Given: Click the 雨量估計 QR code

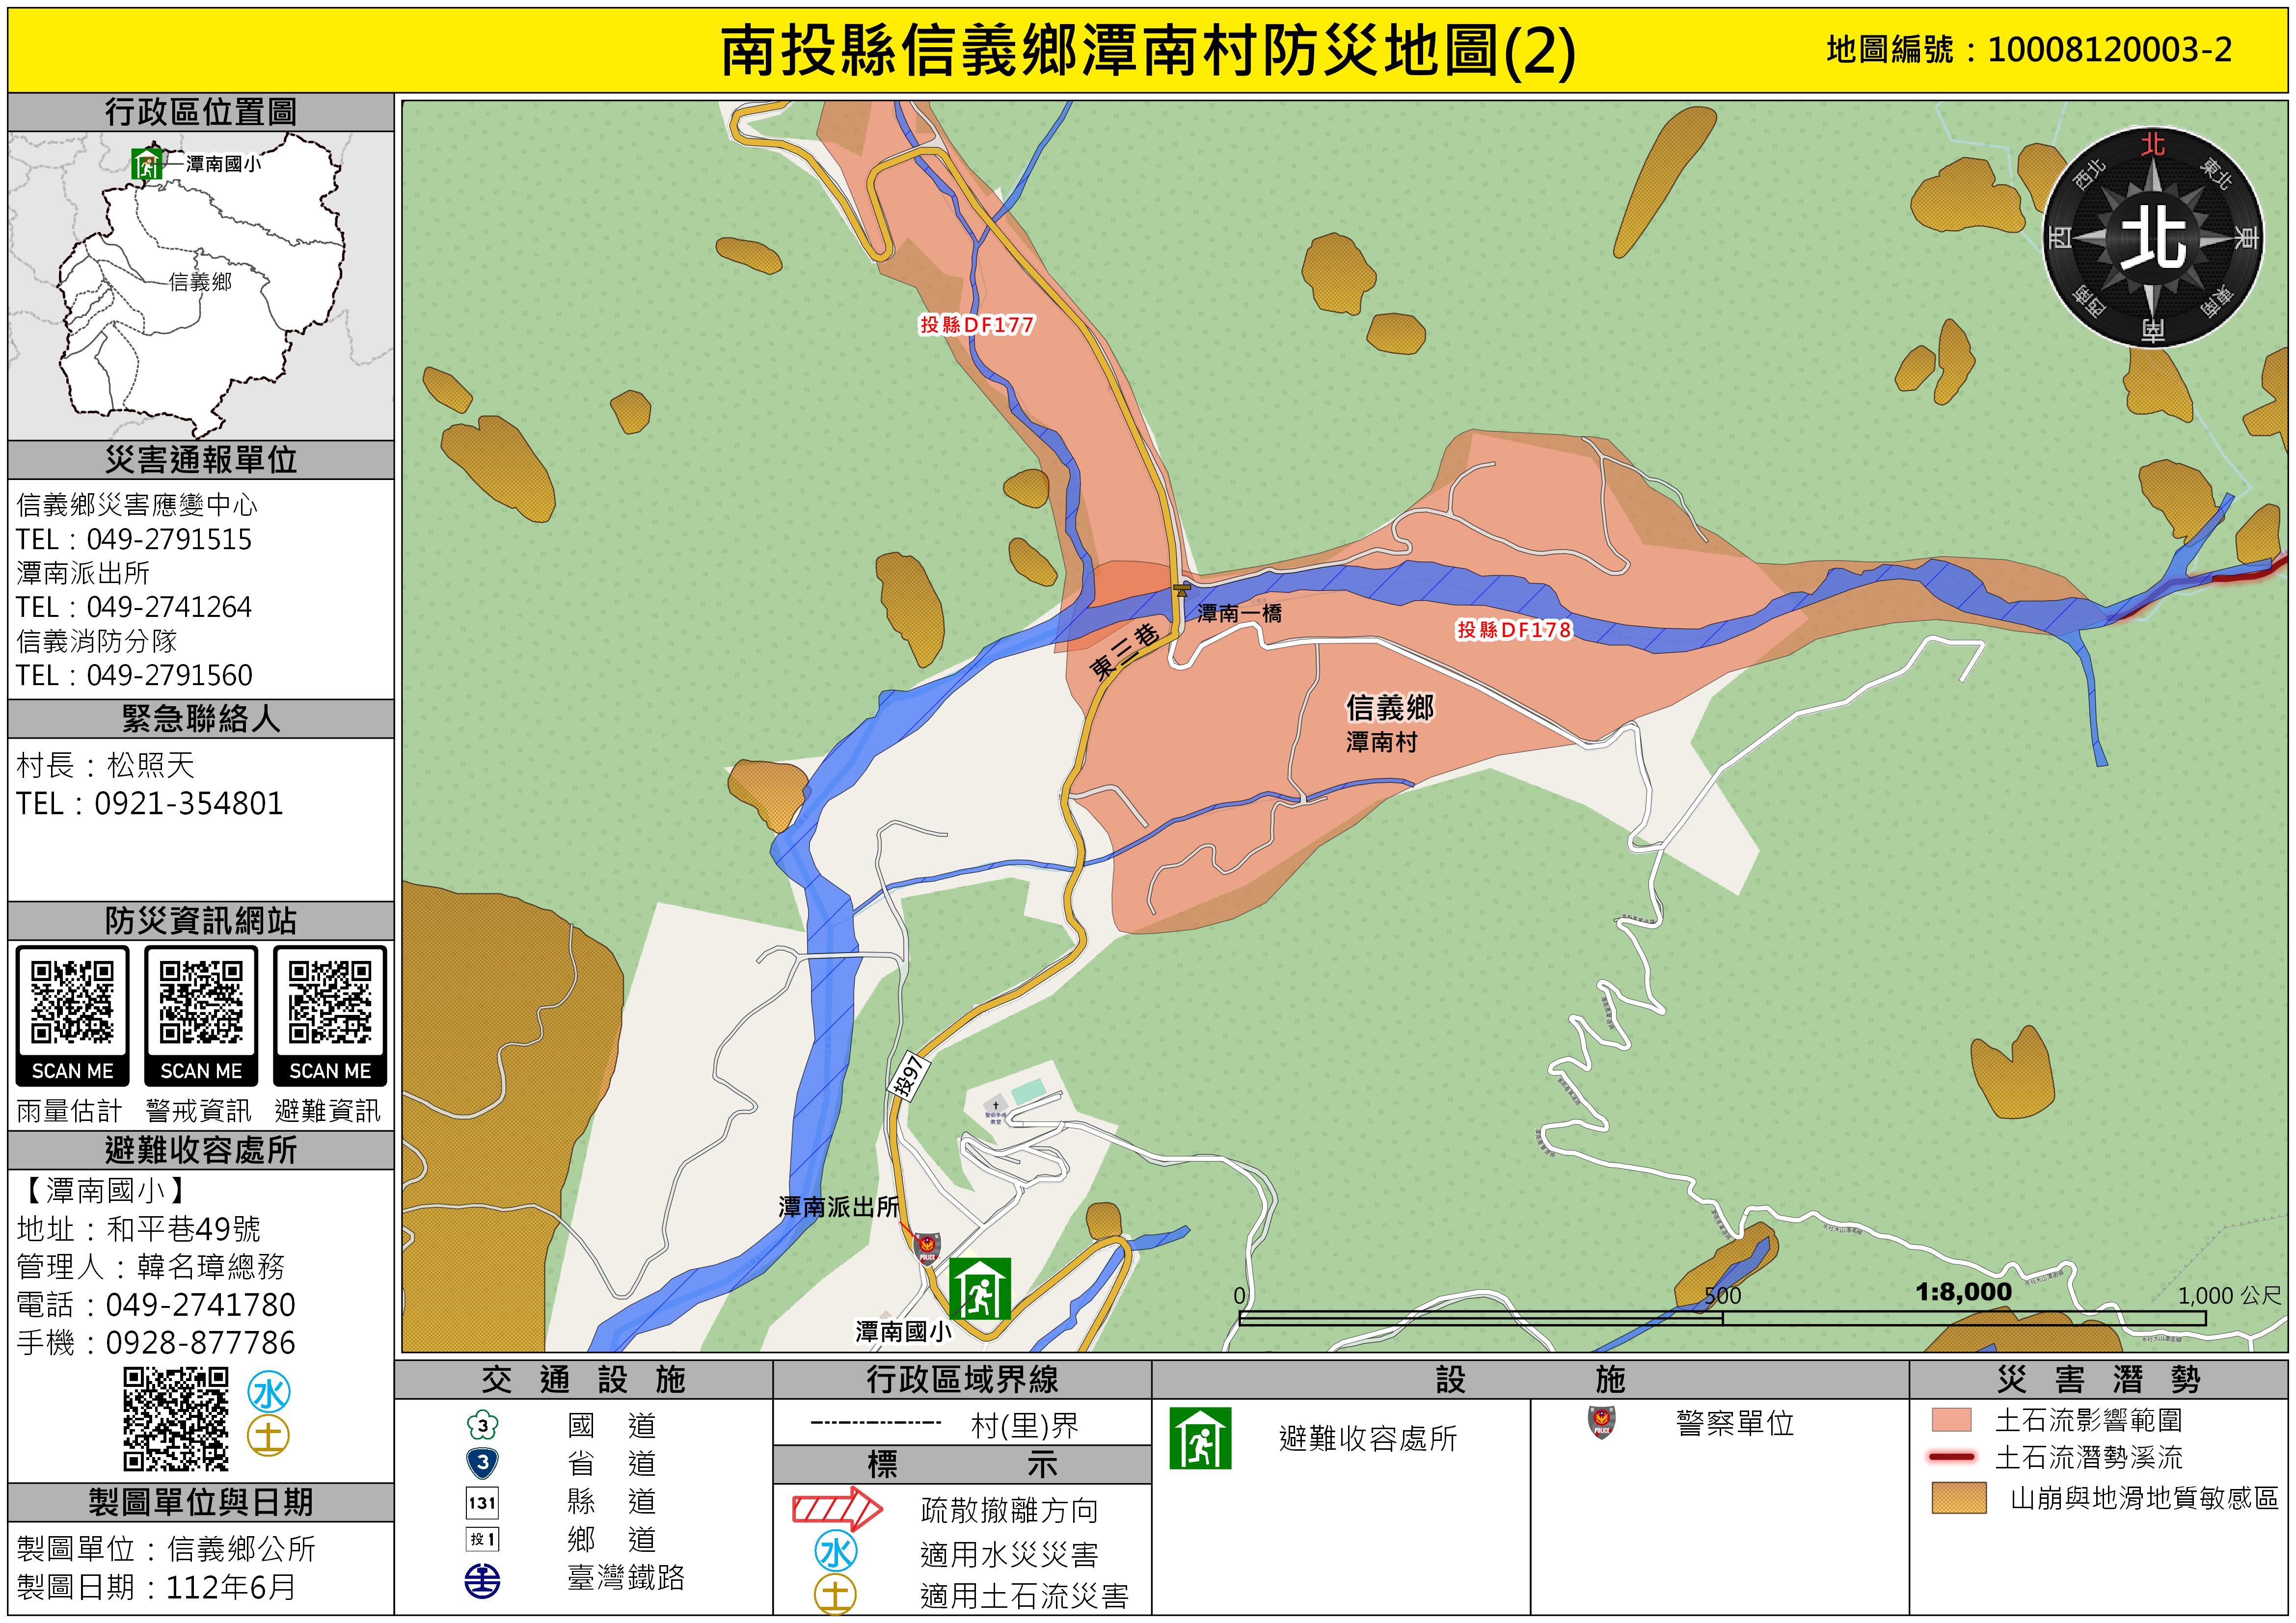Looking at the screenshot, I should point(72,1003).
